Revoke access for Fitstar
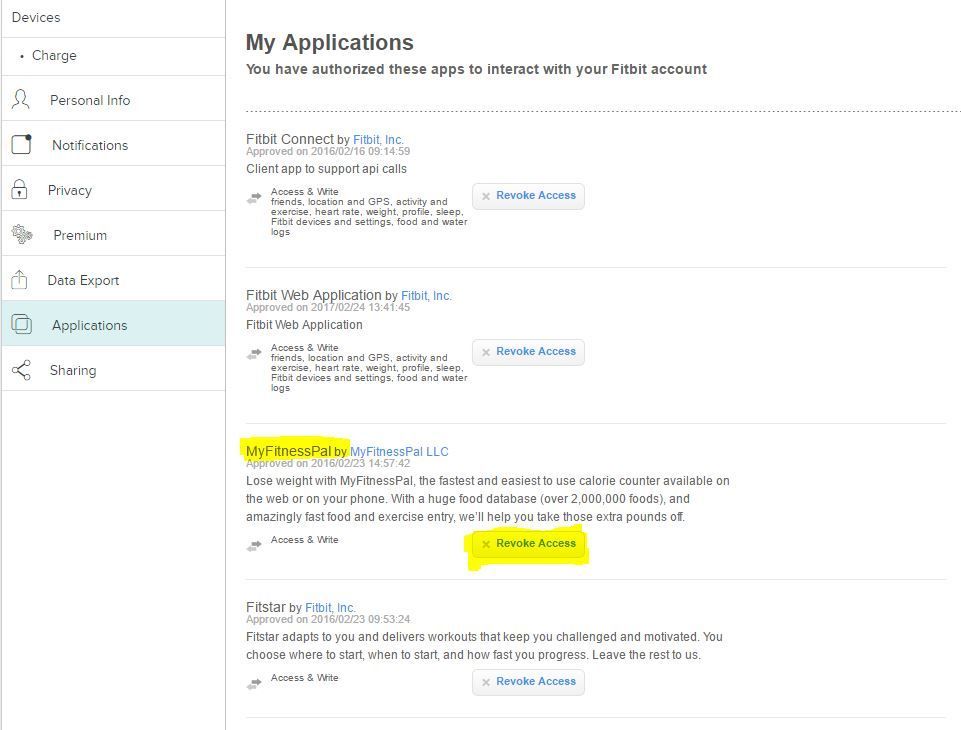961x730 pixels. [528, 682]
